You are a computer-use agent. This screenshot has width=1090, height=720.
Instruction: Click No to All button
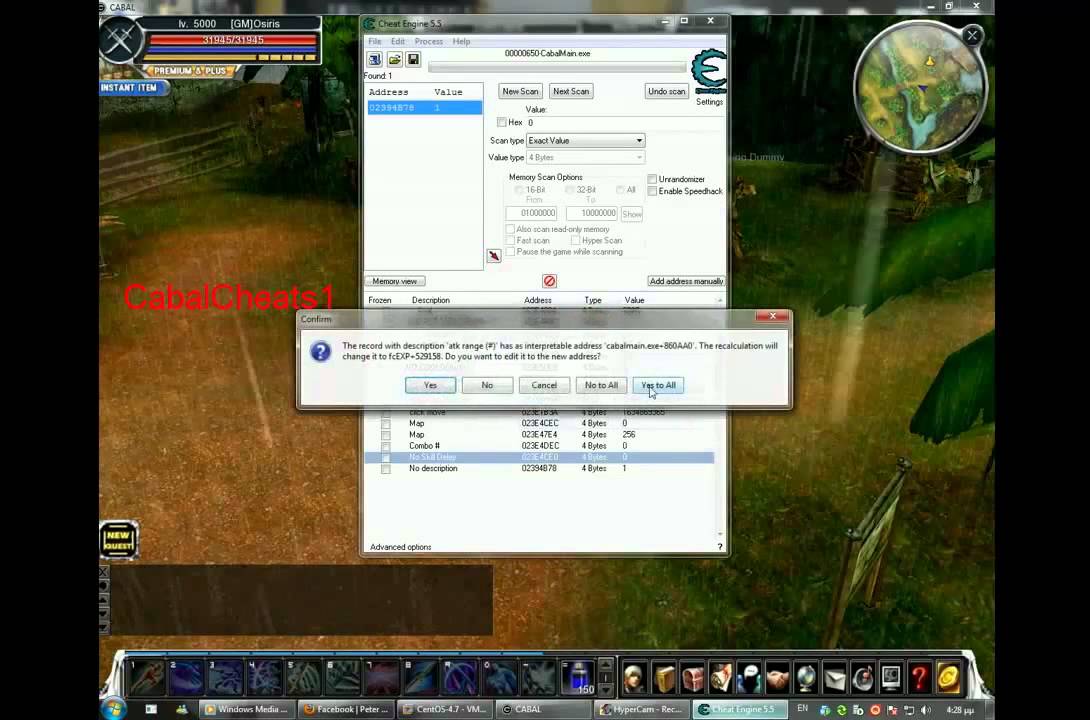click(x=601, y=385)
